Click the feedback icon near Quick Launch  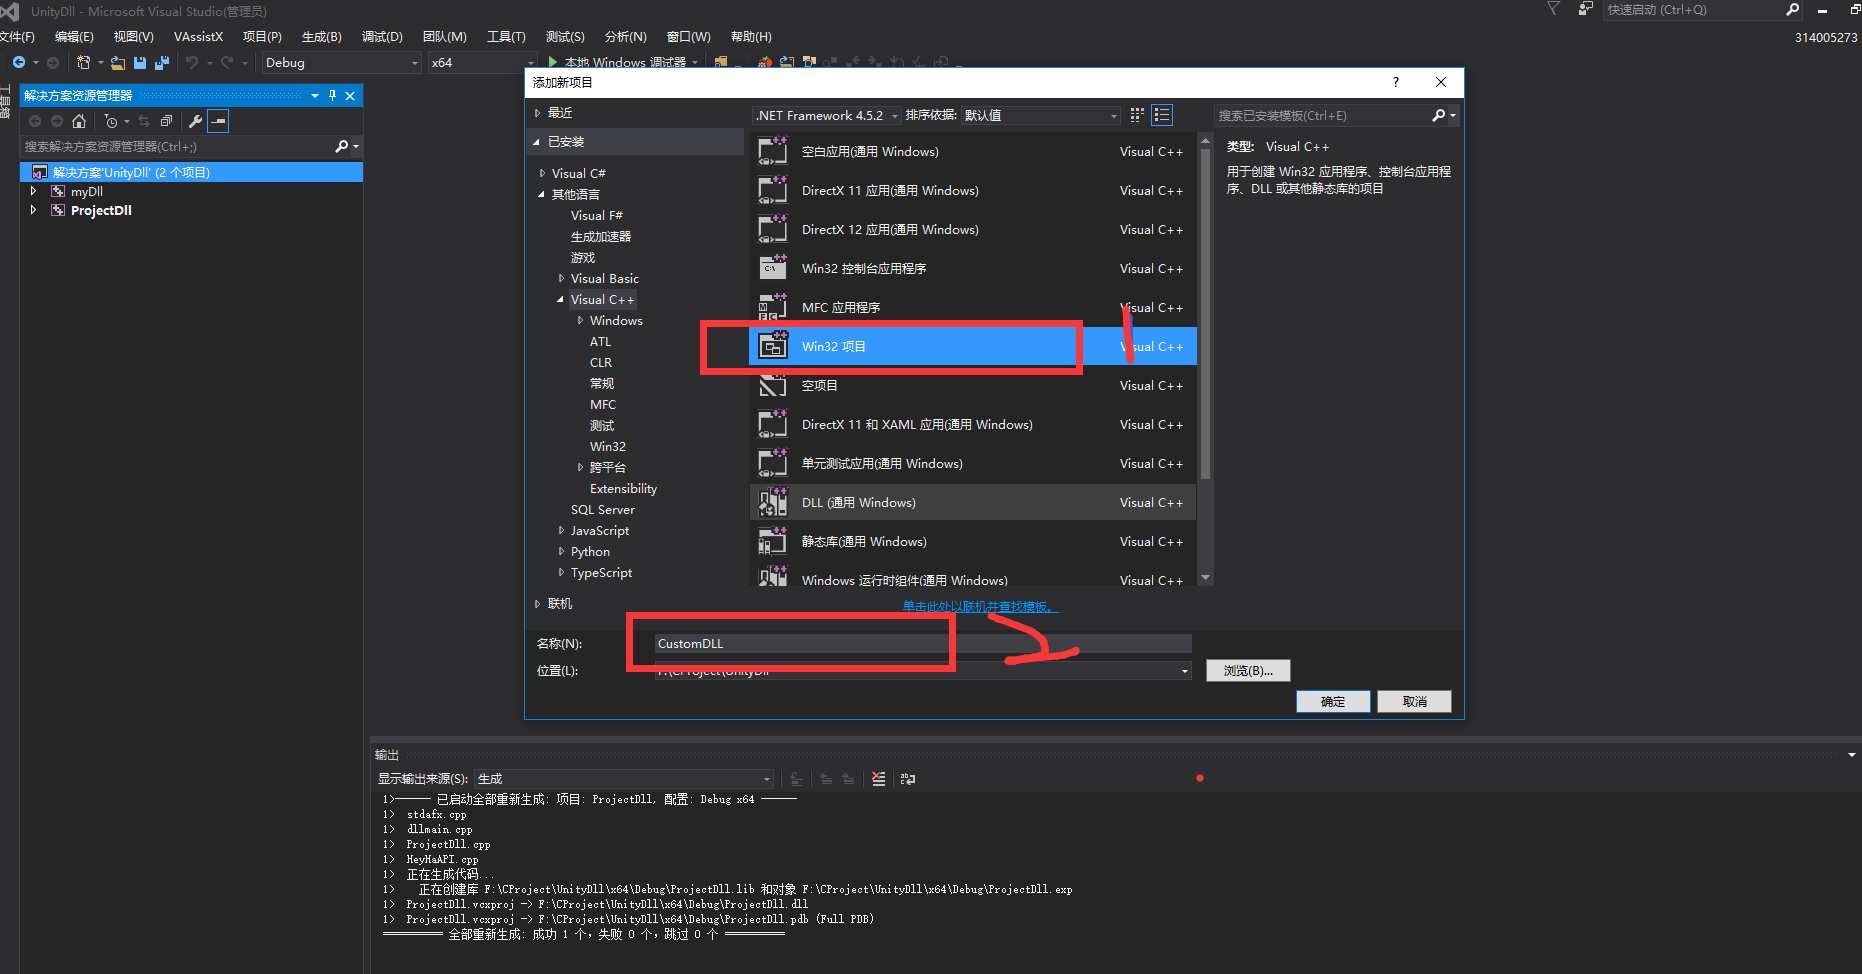tap(1585, 9)
